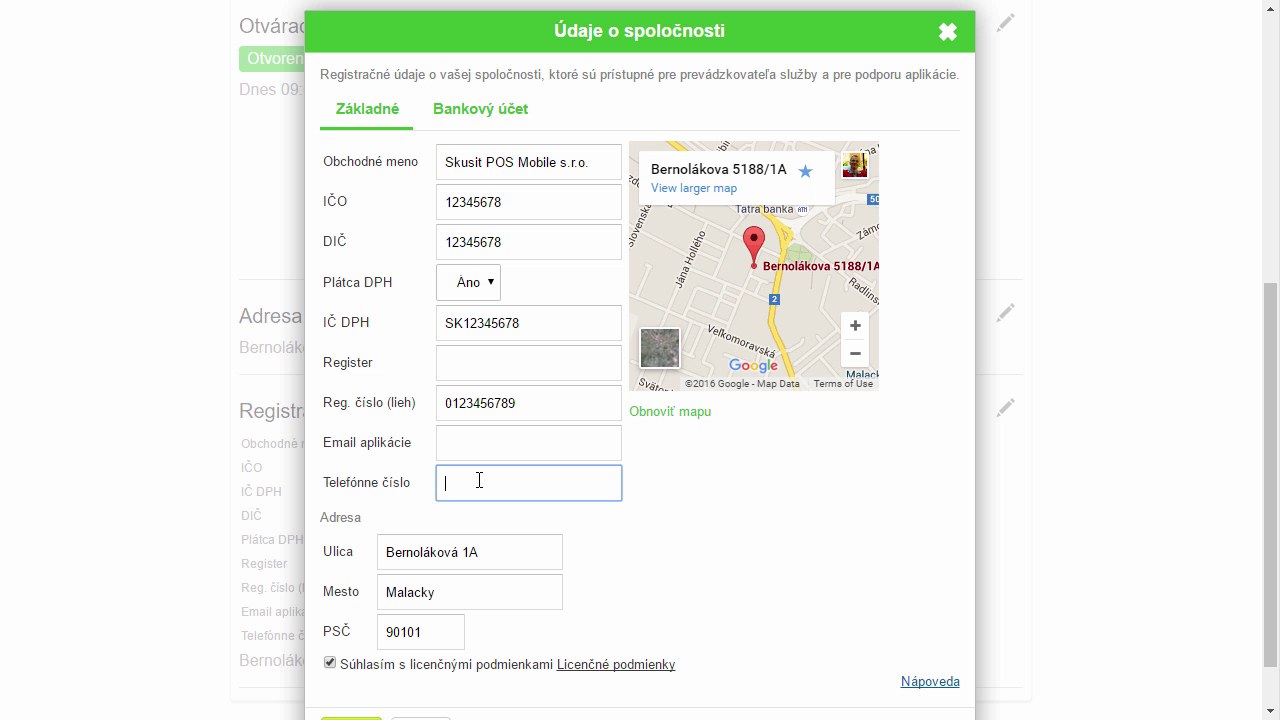This screenshot has height=720, width=1280.
Task: Toggle the license agreement checkbox
Action: click(x=330, y=663)
